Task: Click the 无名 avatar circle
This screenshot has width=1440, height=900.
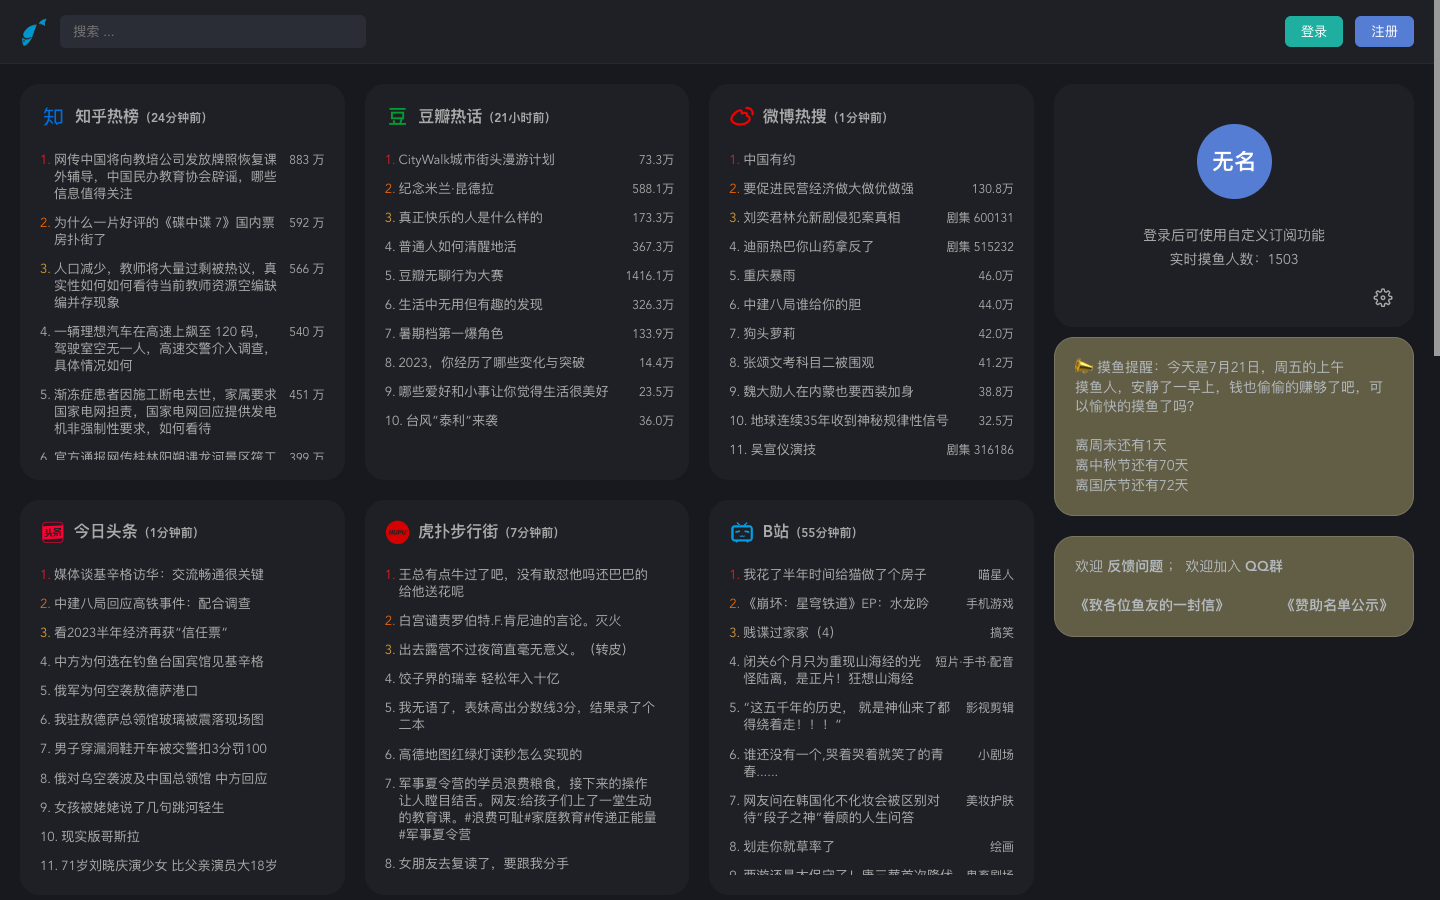Action: [x=1234, y=161]
